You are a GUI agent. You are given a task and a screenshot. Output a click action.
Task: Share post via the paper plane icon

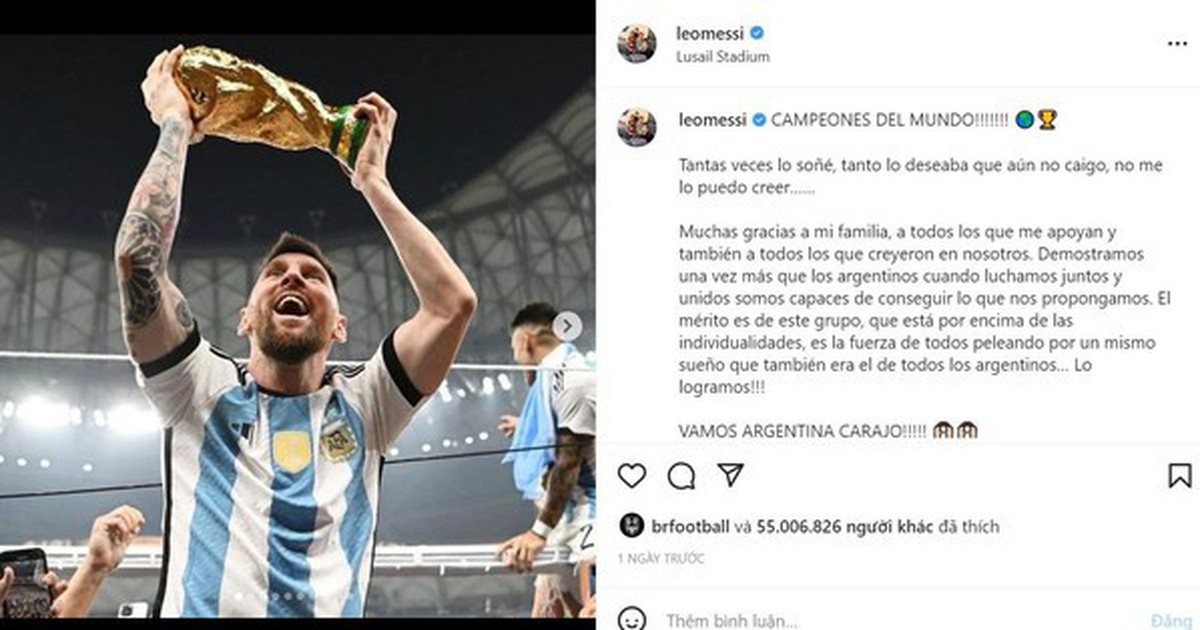(731, 475)
